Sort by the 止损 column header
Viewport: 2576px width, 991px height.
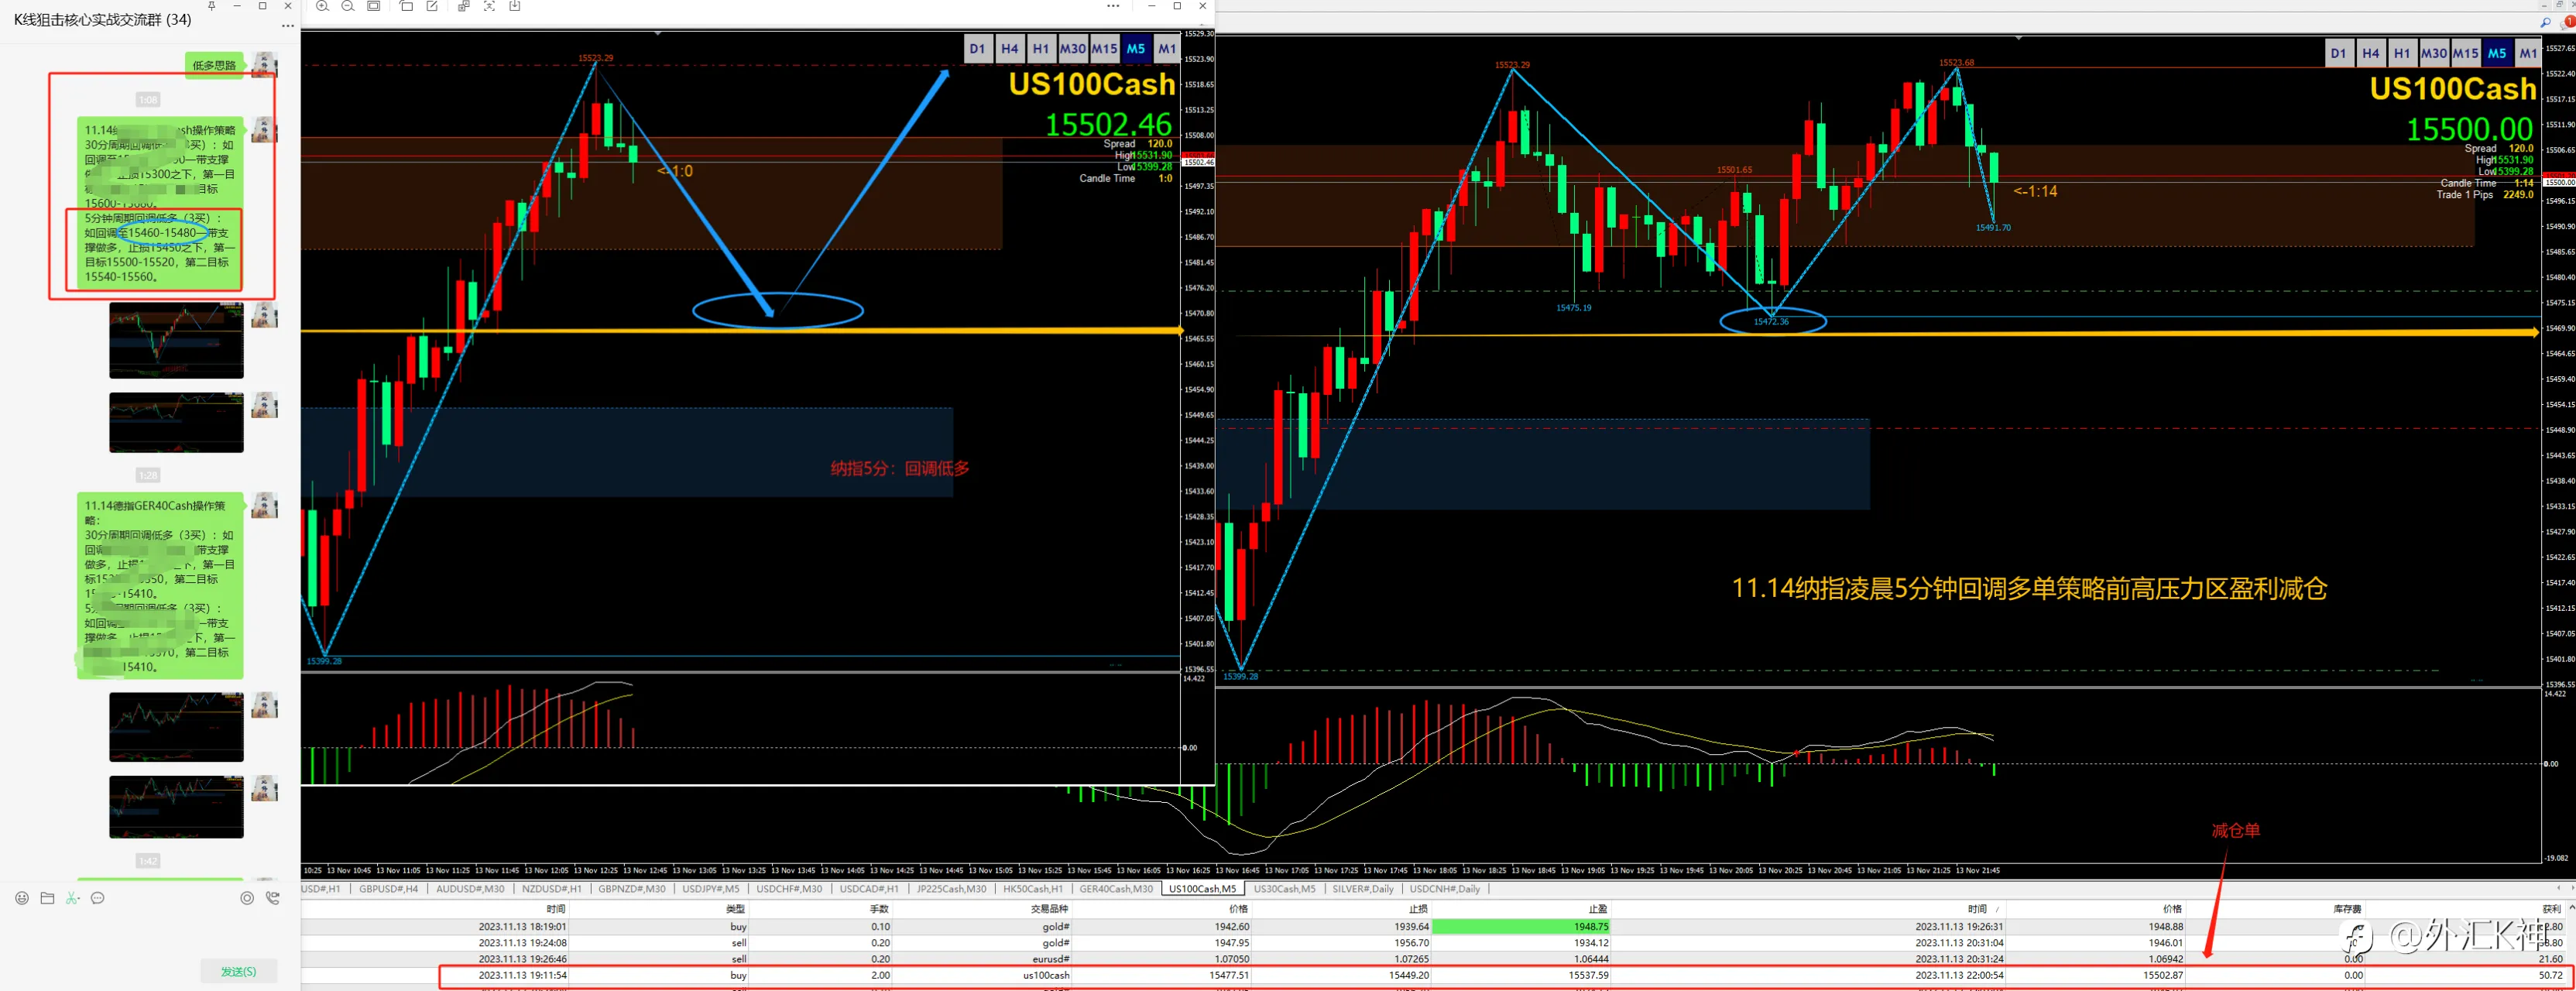1418,909
